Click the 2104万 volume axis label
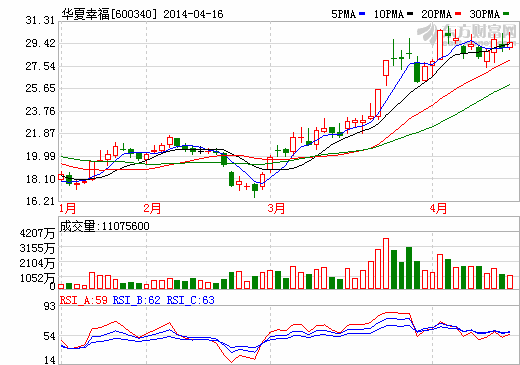 click(37, 263)
